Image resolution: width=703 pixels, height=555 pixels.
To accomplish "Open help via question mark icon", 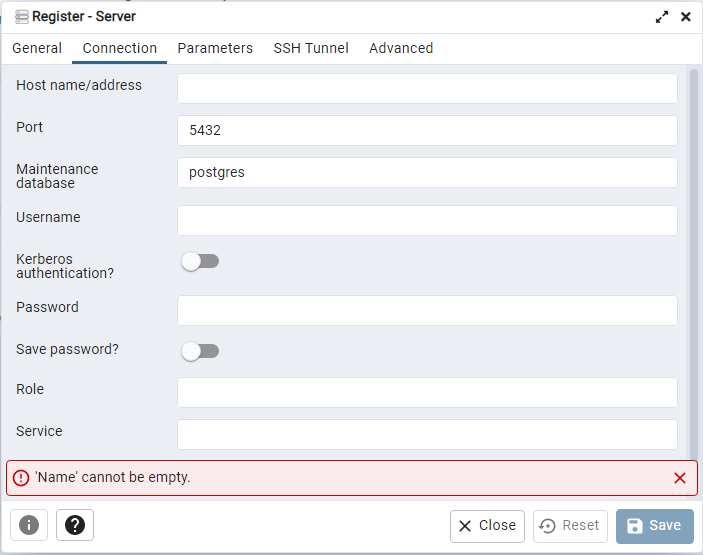I will click(75, 525).
